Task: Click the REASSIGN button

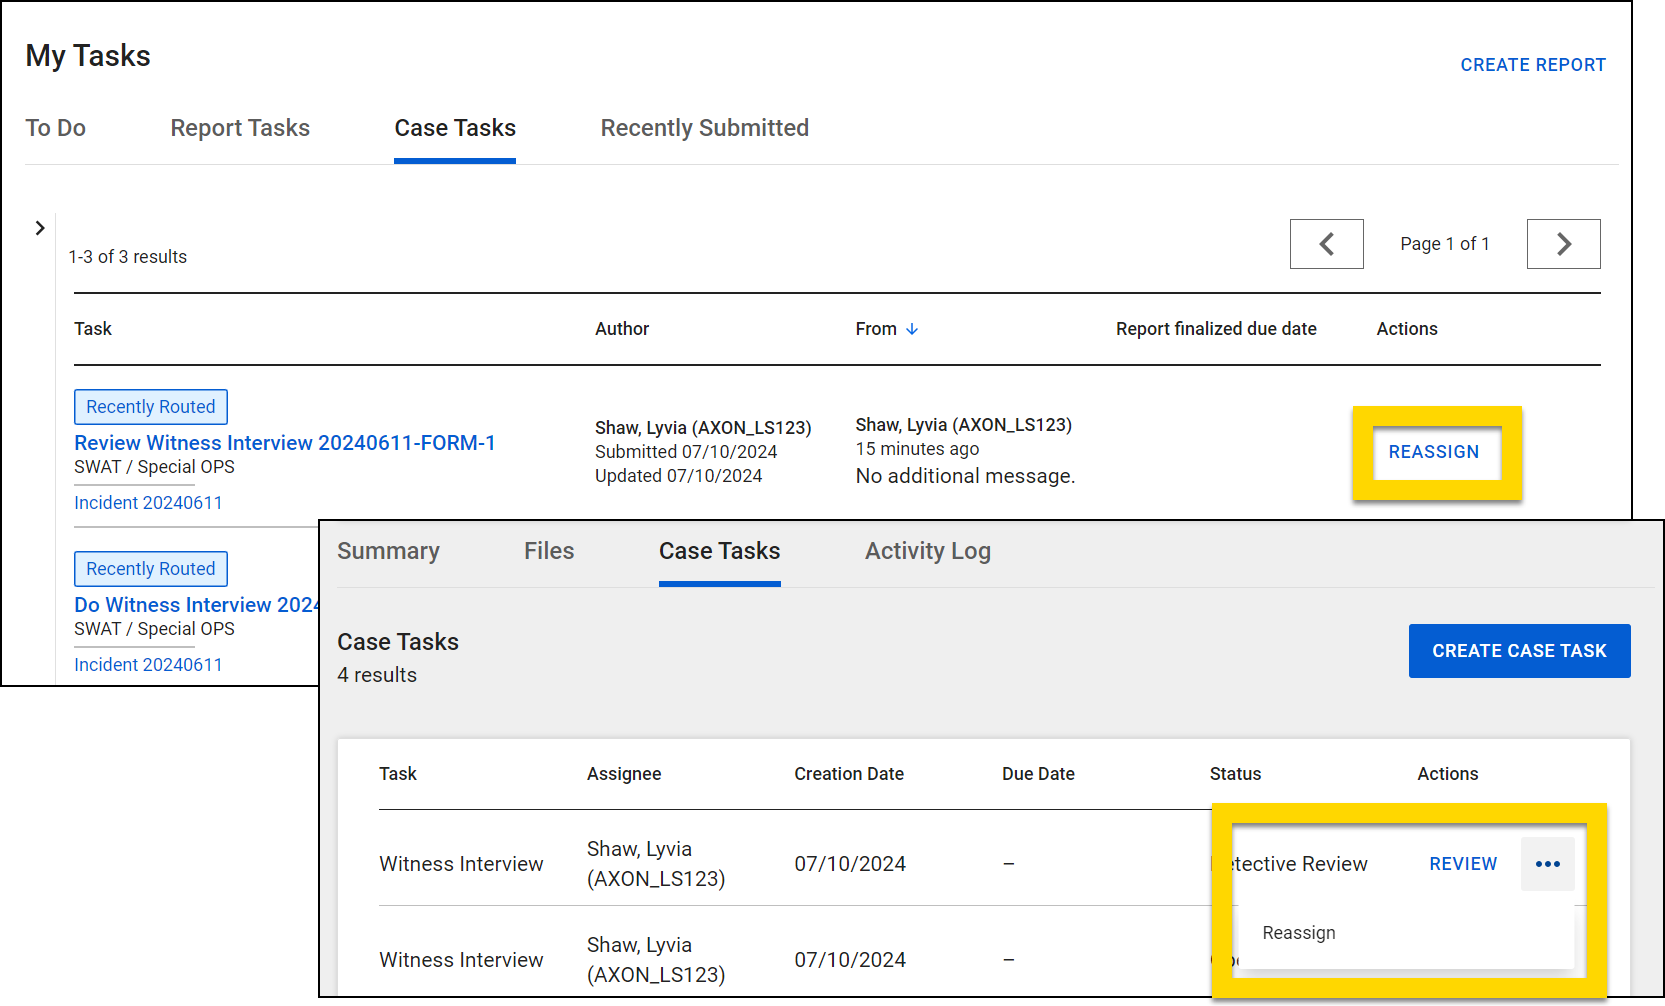Action: [x=1434, y=452]
